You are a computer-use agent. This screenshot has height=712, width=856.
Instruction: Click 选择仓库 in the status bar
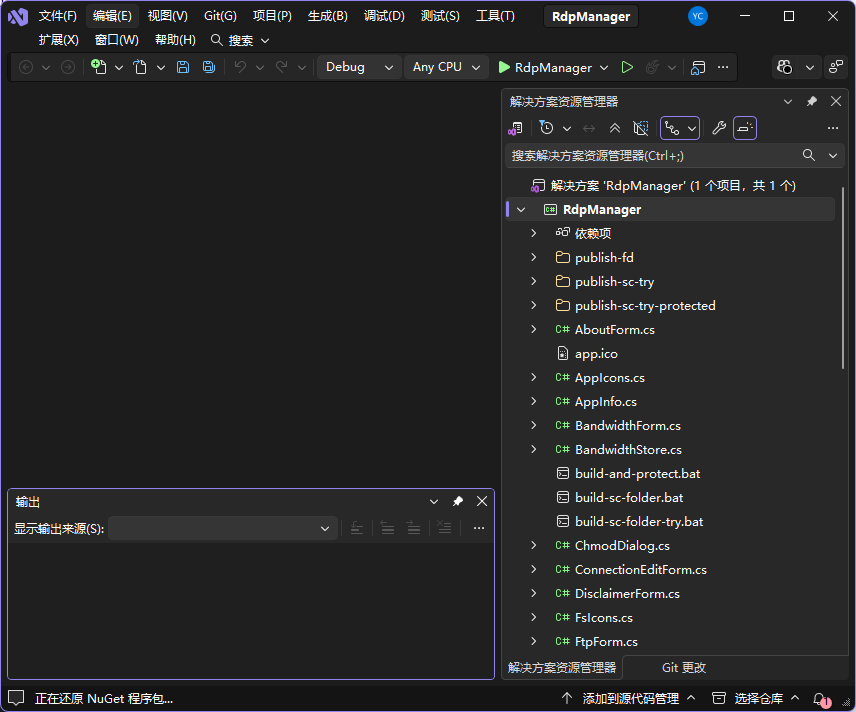758,698
